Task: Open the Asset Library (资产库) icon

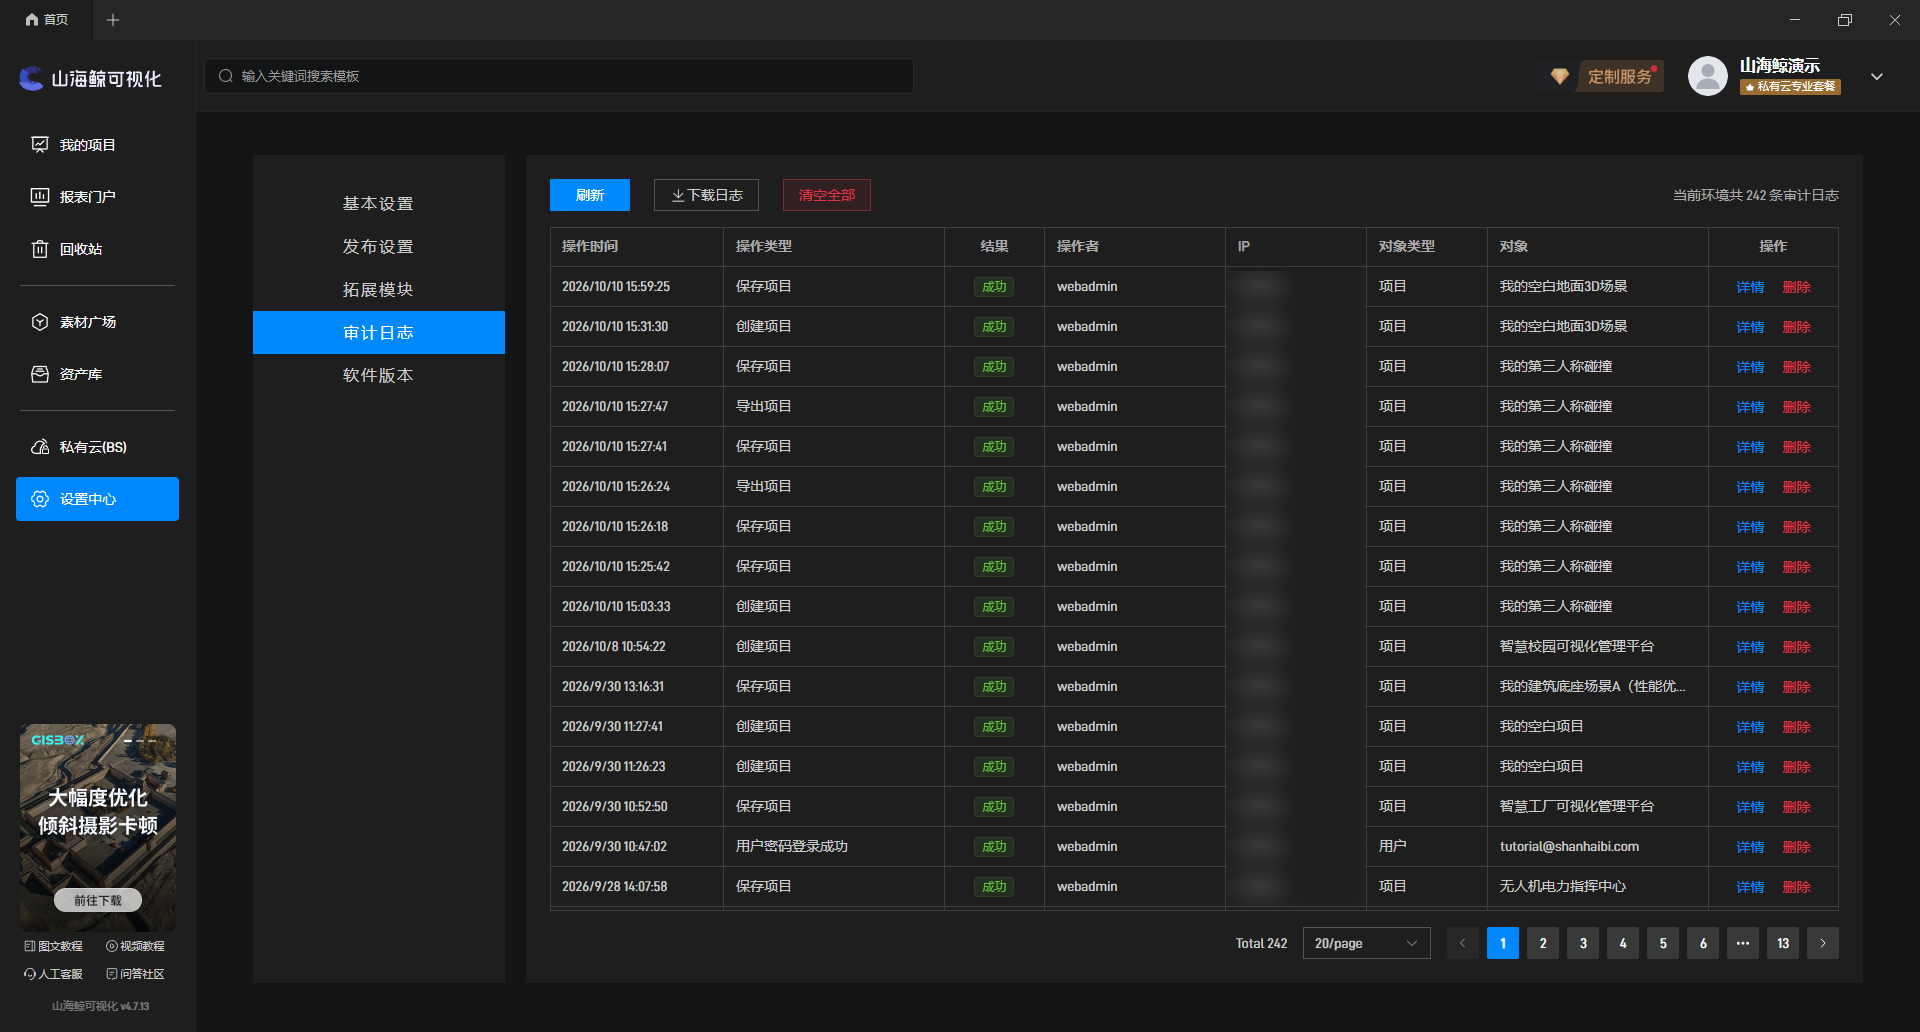Action: [40, 374]
